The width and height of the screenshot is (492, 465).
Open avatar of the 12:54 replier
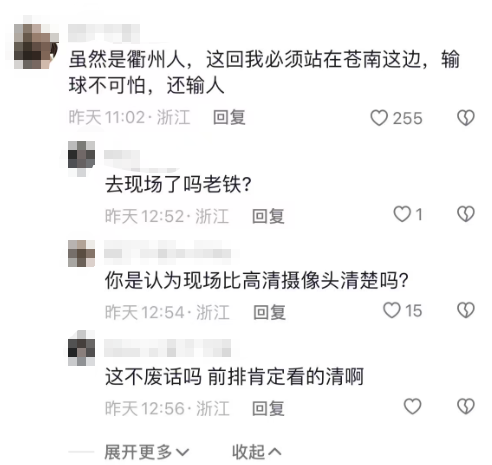pos(81,253)
